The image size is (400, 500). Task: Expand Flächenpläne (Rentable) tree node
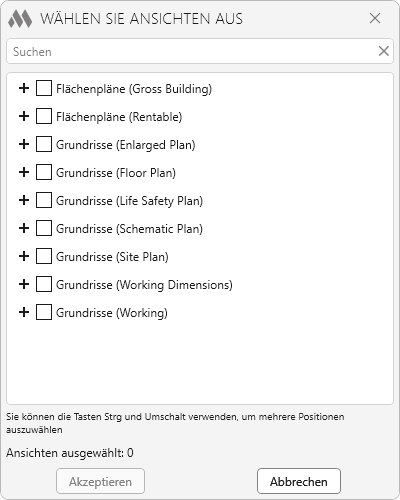pyautogui.click(x=24, y=116)
